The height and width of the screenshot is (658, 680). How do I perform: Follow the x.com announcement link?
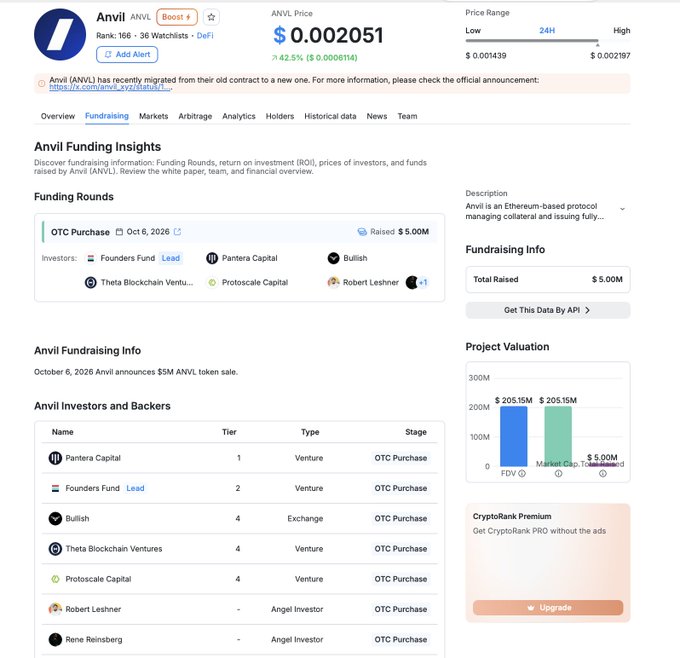click(x=111, y=87)
